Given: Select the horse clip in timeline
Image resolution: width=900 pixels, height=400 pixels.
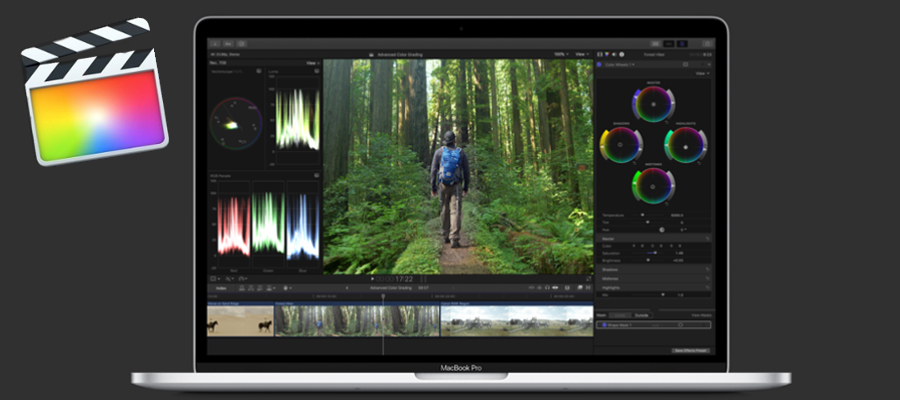Looking at the screenshot, I should (x=240, y=320).
